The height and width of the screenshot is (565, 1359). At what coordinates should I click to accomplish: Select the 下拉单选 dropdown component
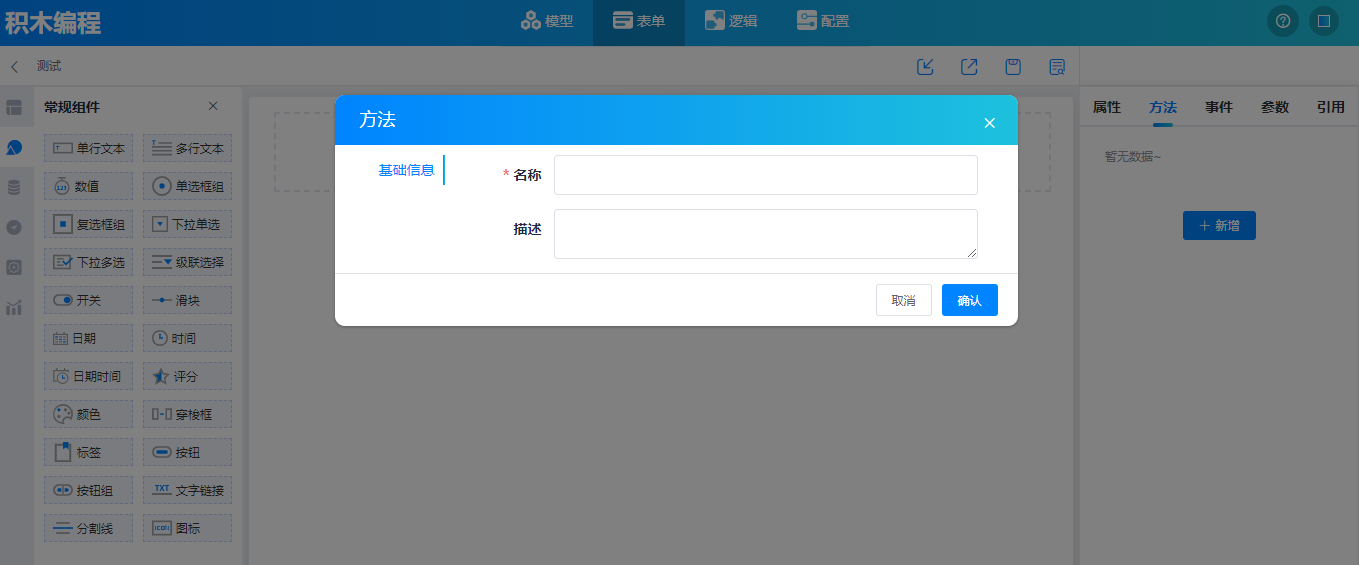coord(187,224)
